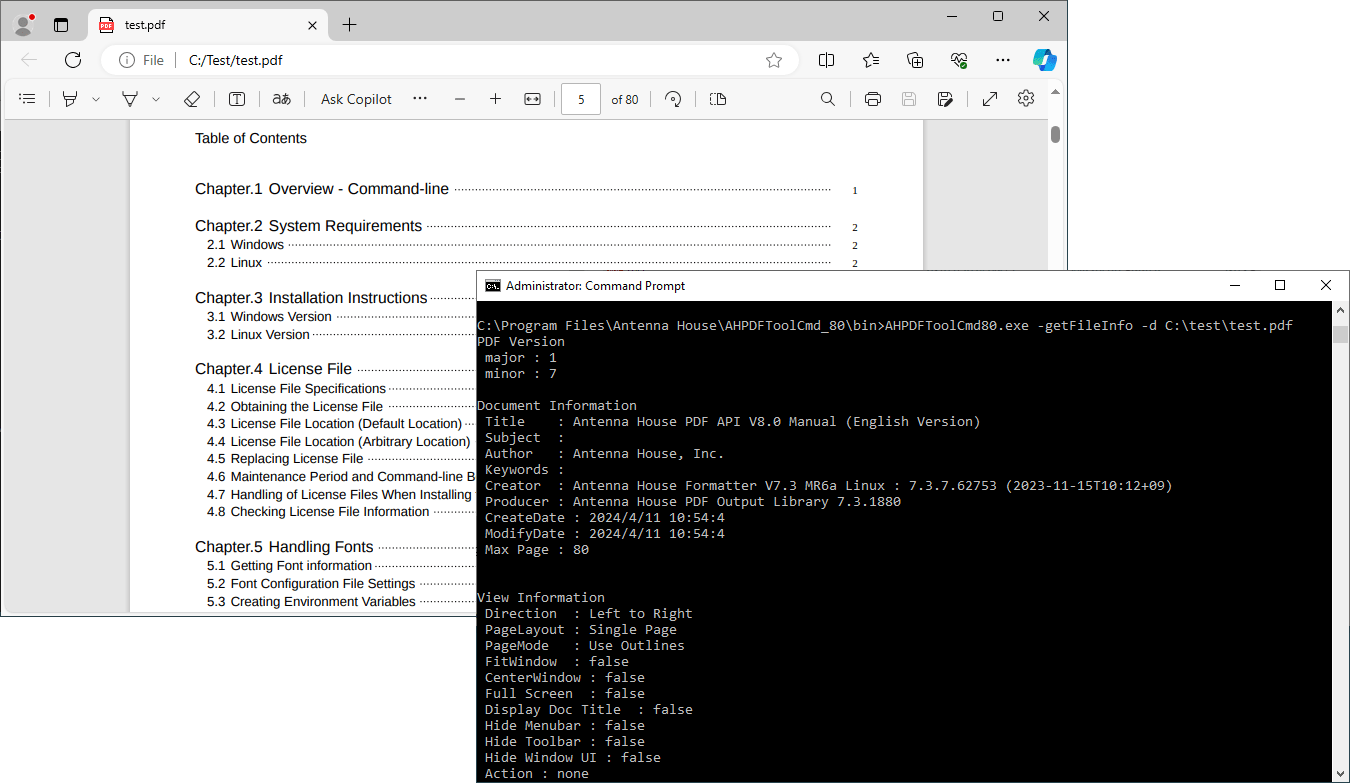
Task: Activate the Add text tool
Action: point(237,99)
